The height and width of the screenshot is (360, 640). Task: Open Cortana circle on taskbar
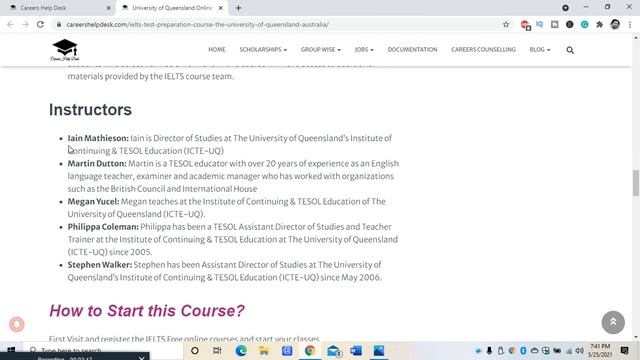(195, 351)
